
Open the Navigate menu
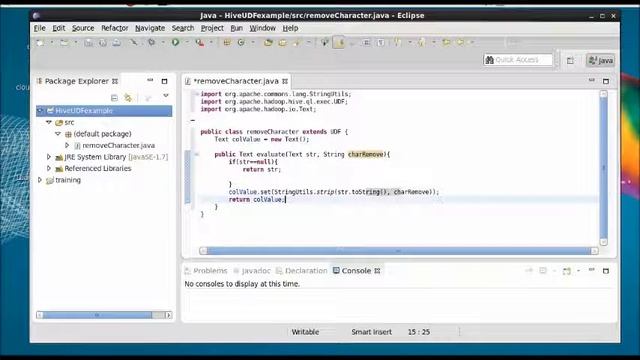(150, 28)
